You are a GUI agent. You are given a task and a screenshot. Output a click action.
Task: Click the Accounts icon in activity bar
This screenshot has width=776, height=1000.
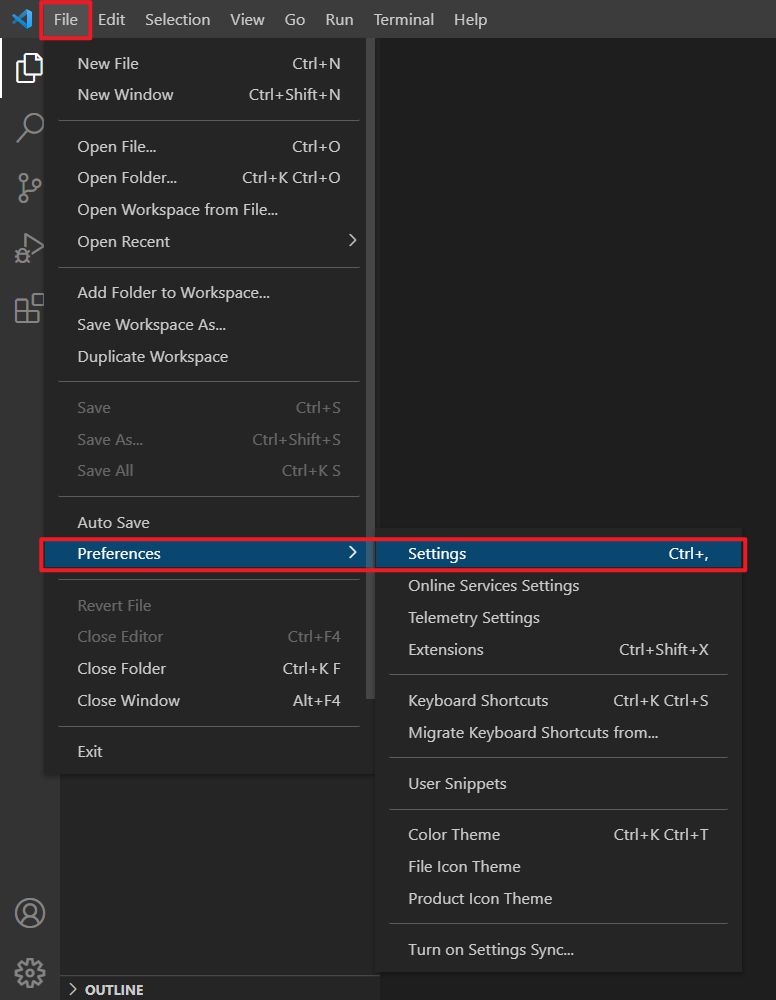coord(29,913)
